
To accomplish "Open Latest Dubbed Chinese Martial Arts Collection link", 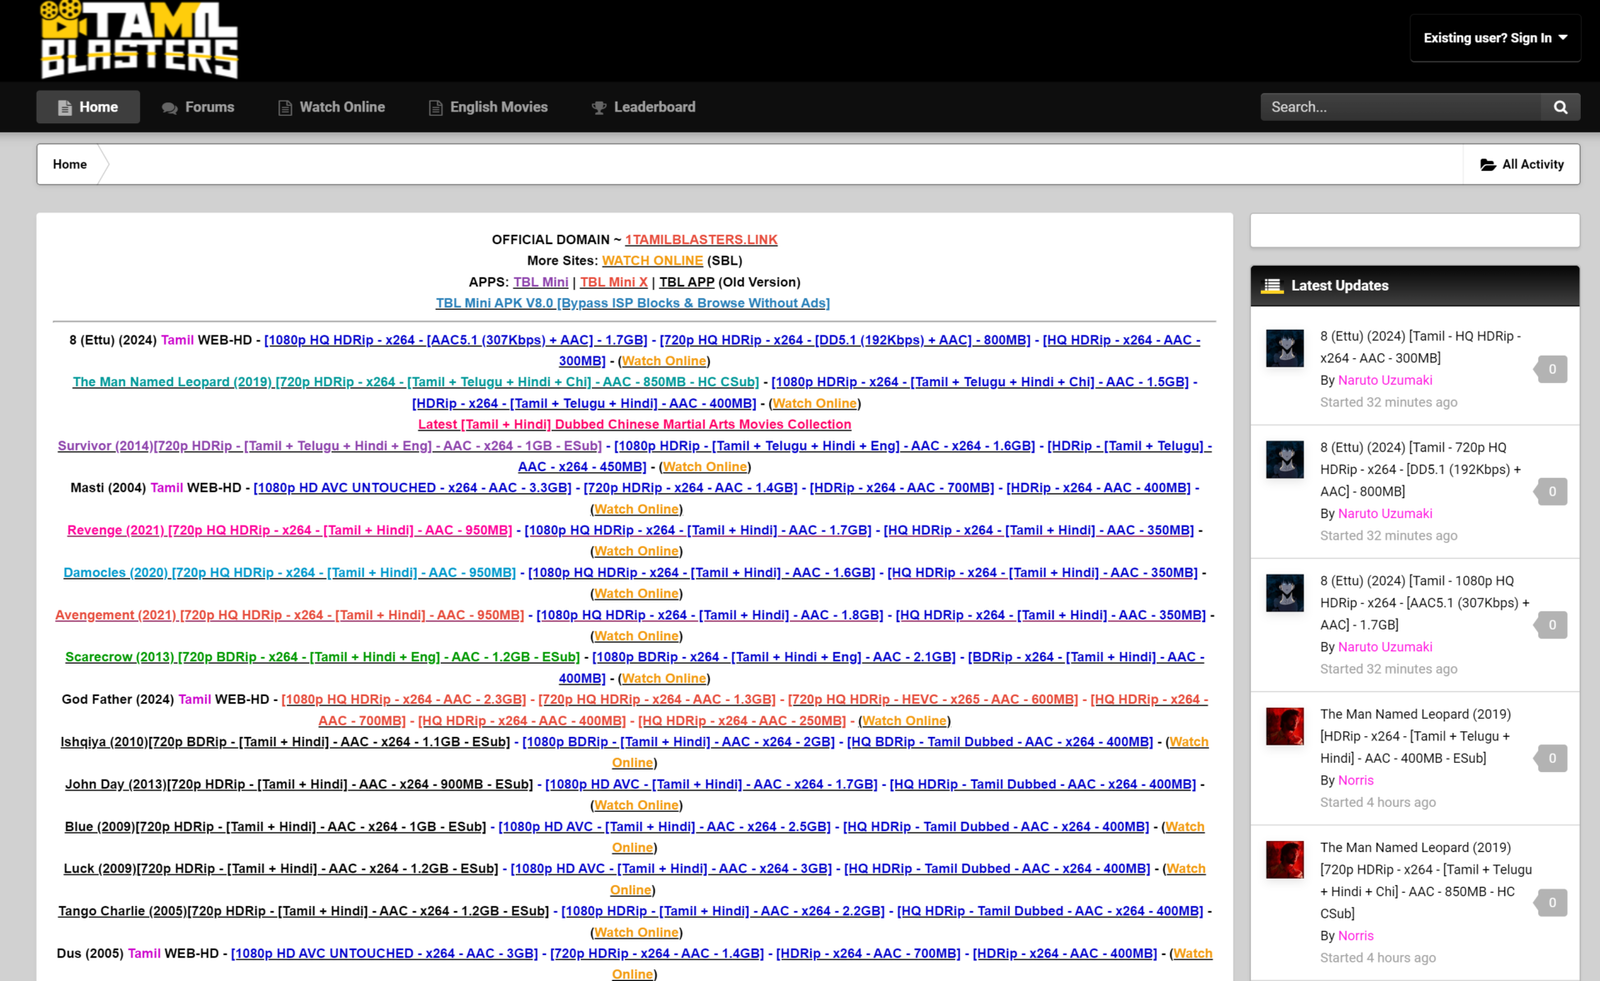I will 634,424.
